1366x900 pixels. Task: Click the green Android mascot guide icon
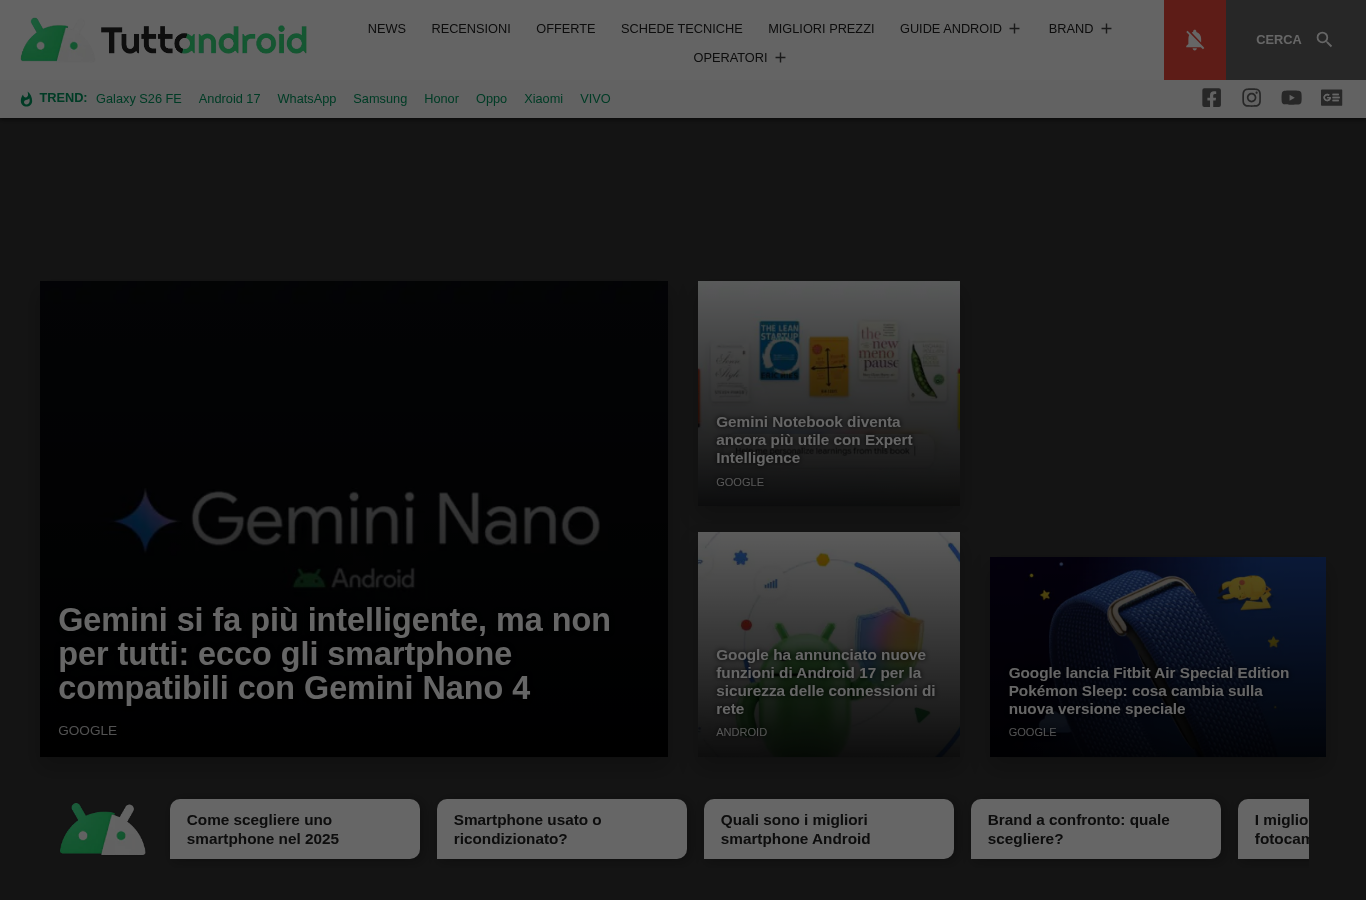coord(102,829)
